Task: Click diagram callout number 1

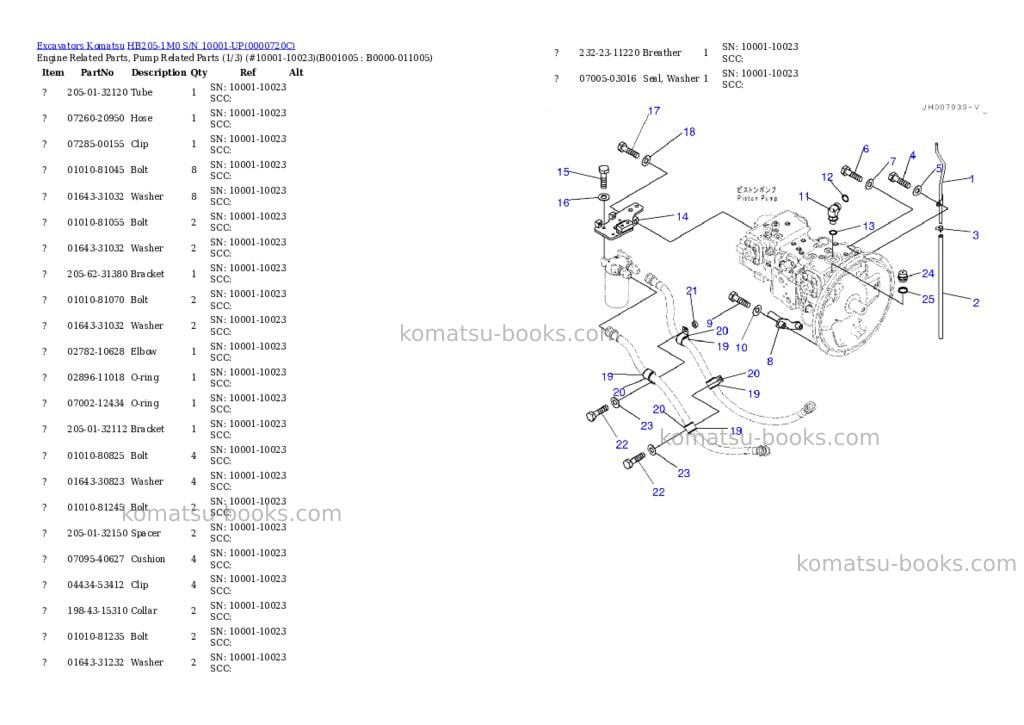Action: point(972,178)
